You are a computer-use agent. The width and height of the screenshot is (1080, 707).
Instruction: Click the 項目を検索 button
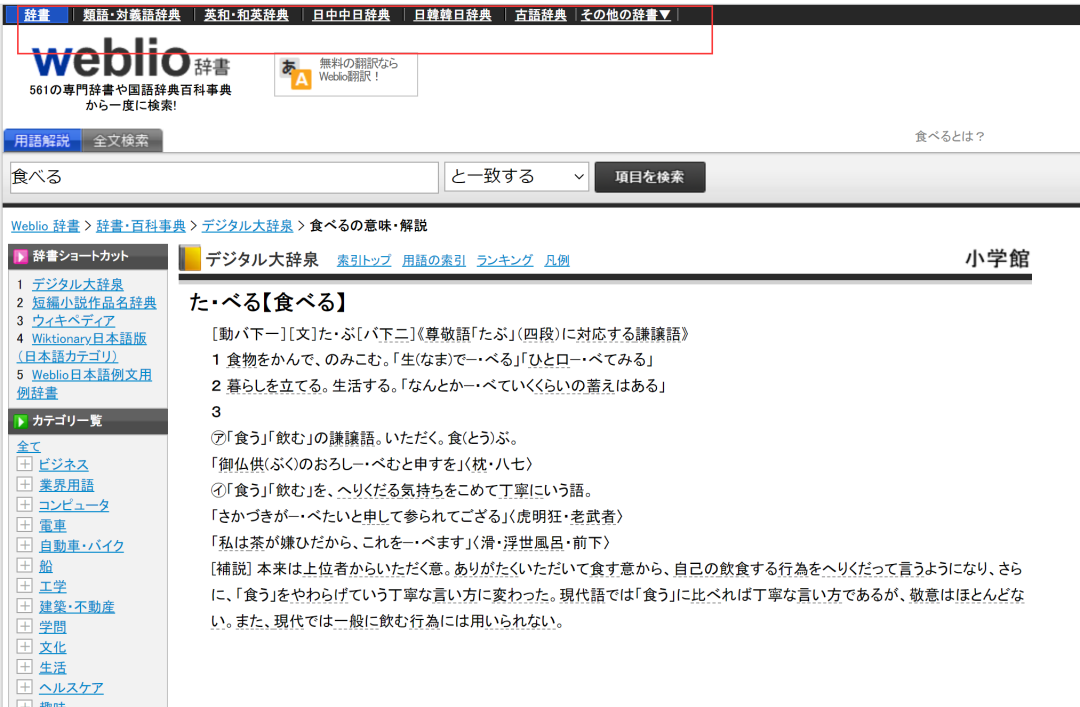(x=650, y=177)
